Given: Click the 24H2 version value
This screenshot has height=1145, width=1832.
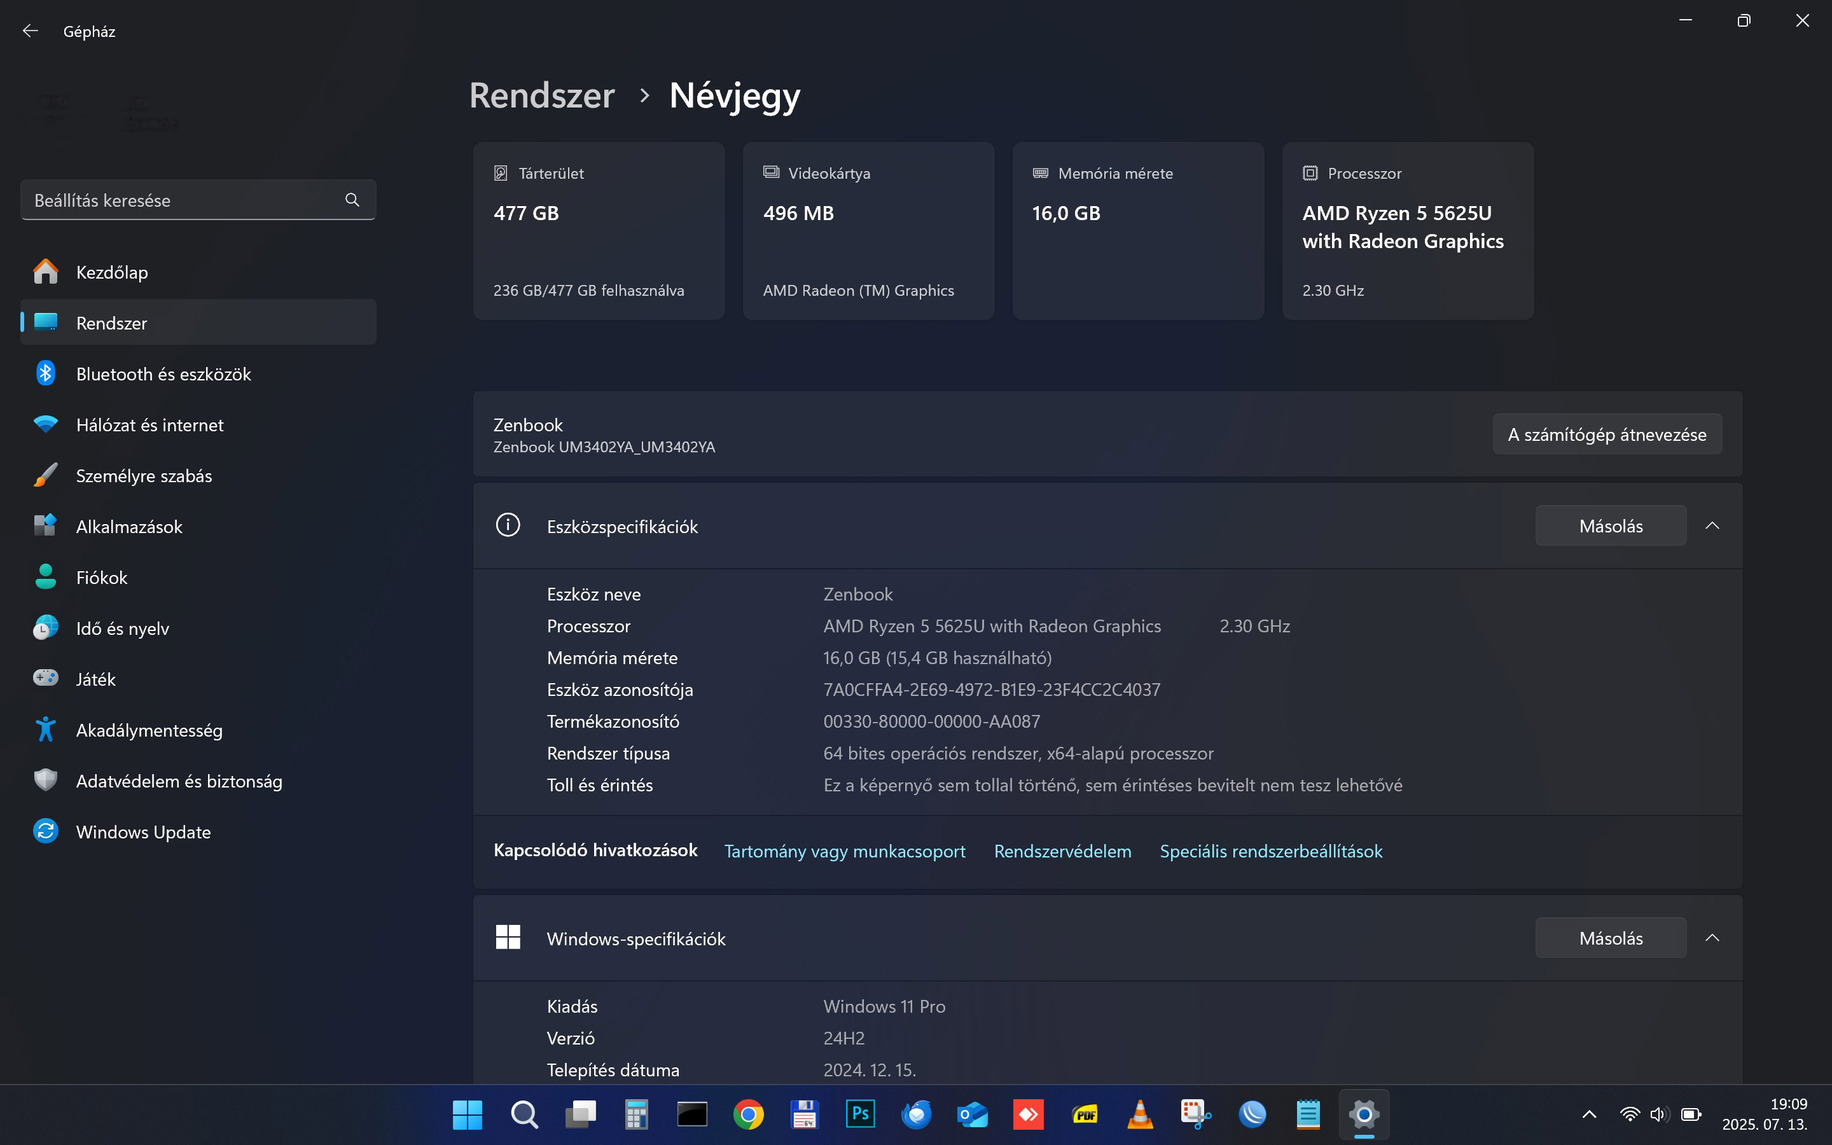Looking at the screenshot, I should point(844,1039).
